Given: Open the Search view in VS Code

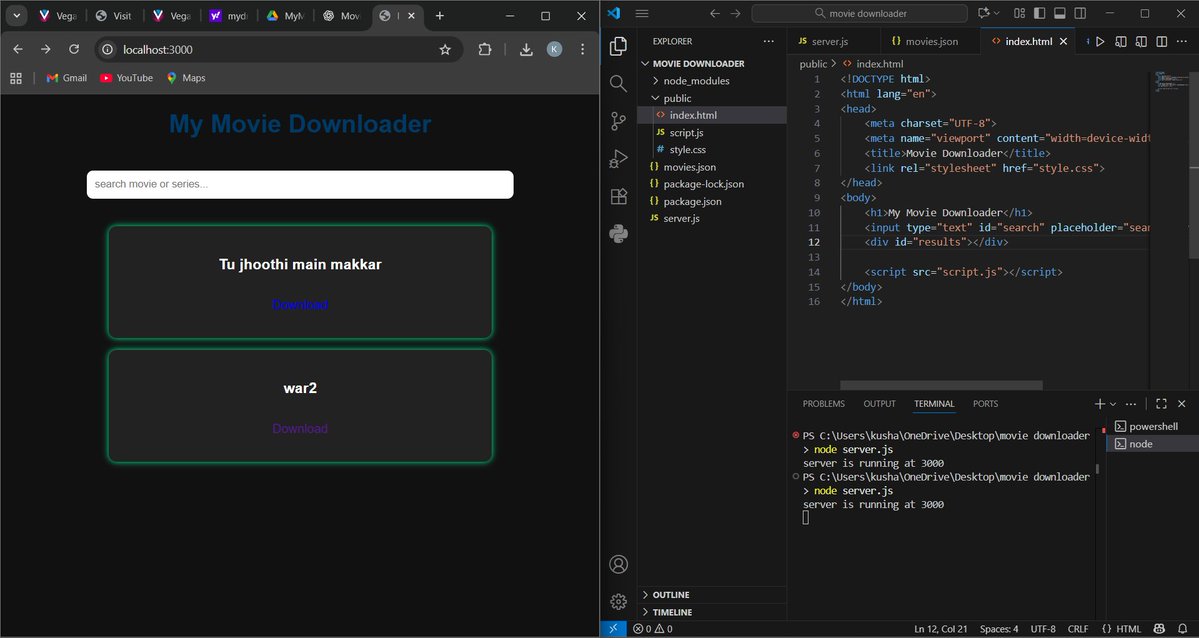Looking at the screenshot, I should click(x=618, y=84).
